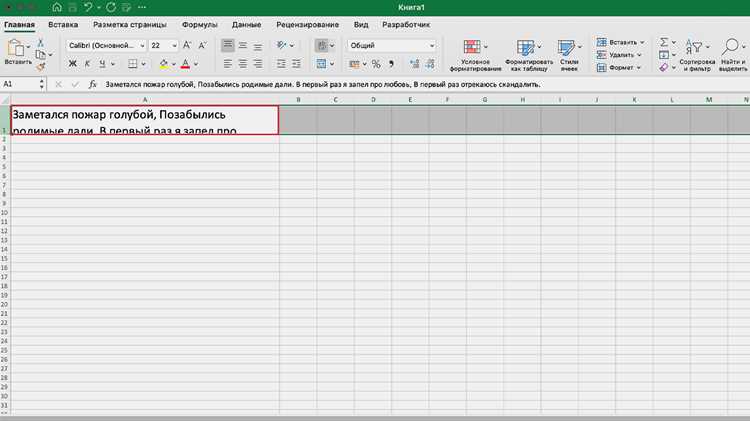Decrease indent in cell
The width and height of the screenshot is (750, 421).
pos(281,64)
